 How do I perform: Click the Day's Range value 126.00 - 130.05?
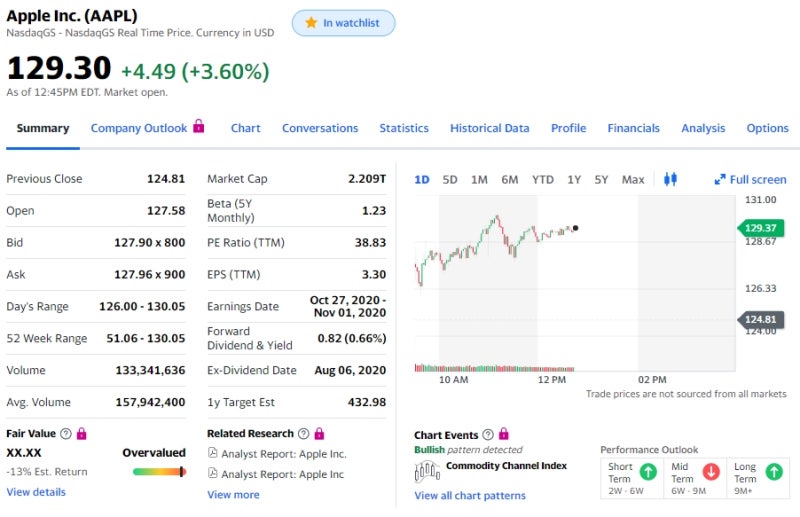(142, 306)
